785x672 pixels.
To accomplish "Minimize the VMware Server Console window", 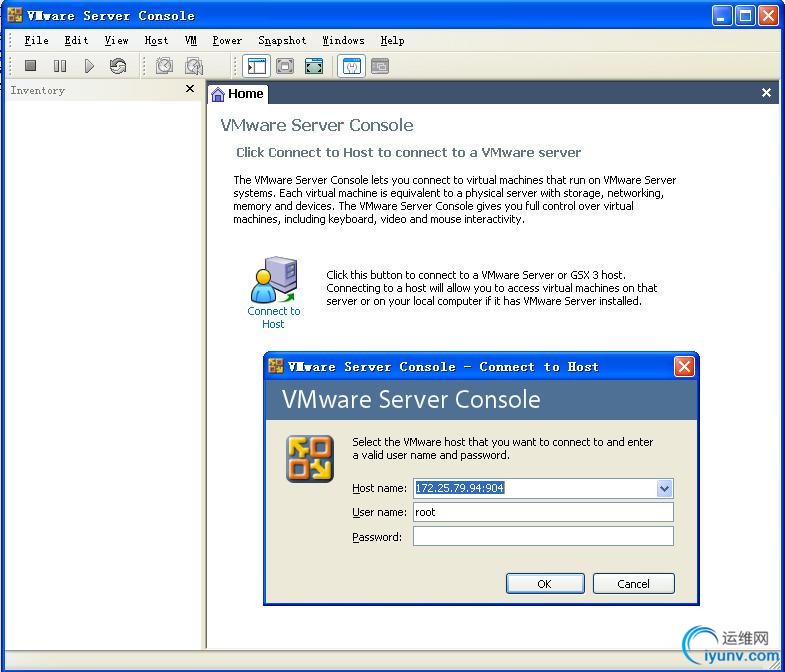I will 722,16.
